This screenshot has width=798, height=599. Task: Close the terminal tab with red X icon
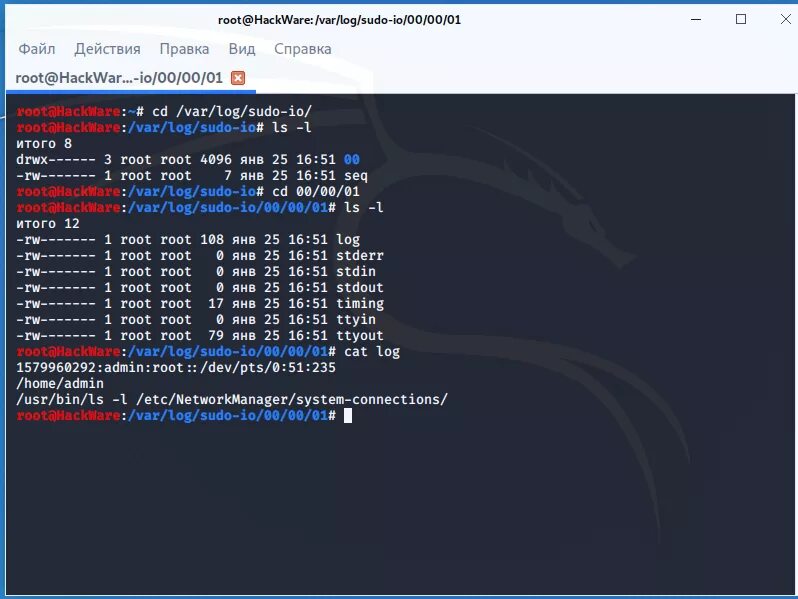(238, 78)
